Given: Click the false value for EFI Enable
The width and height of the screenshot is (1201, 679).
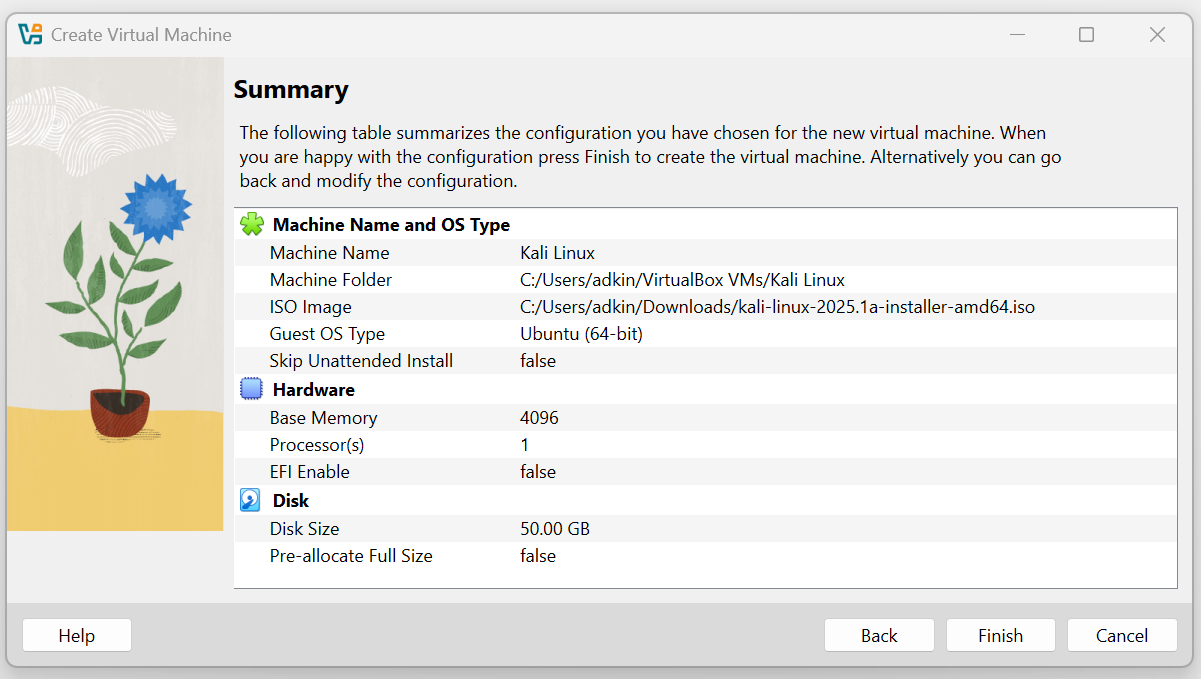Looking at the screenshot, I should (x=538, y=472).
